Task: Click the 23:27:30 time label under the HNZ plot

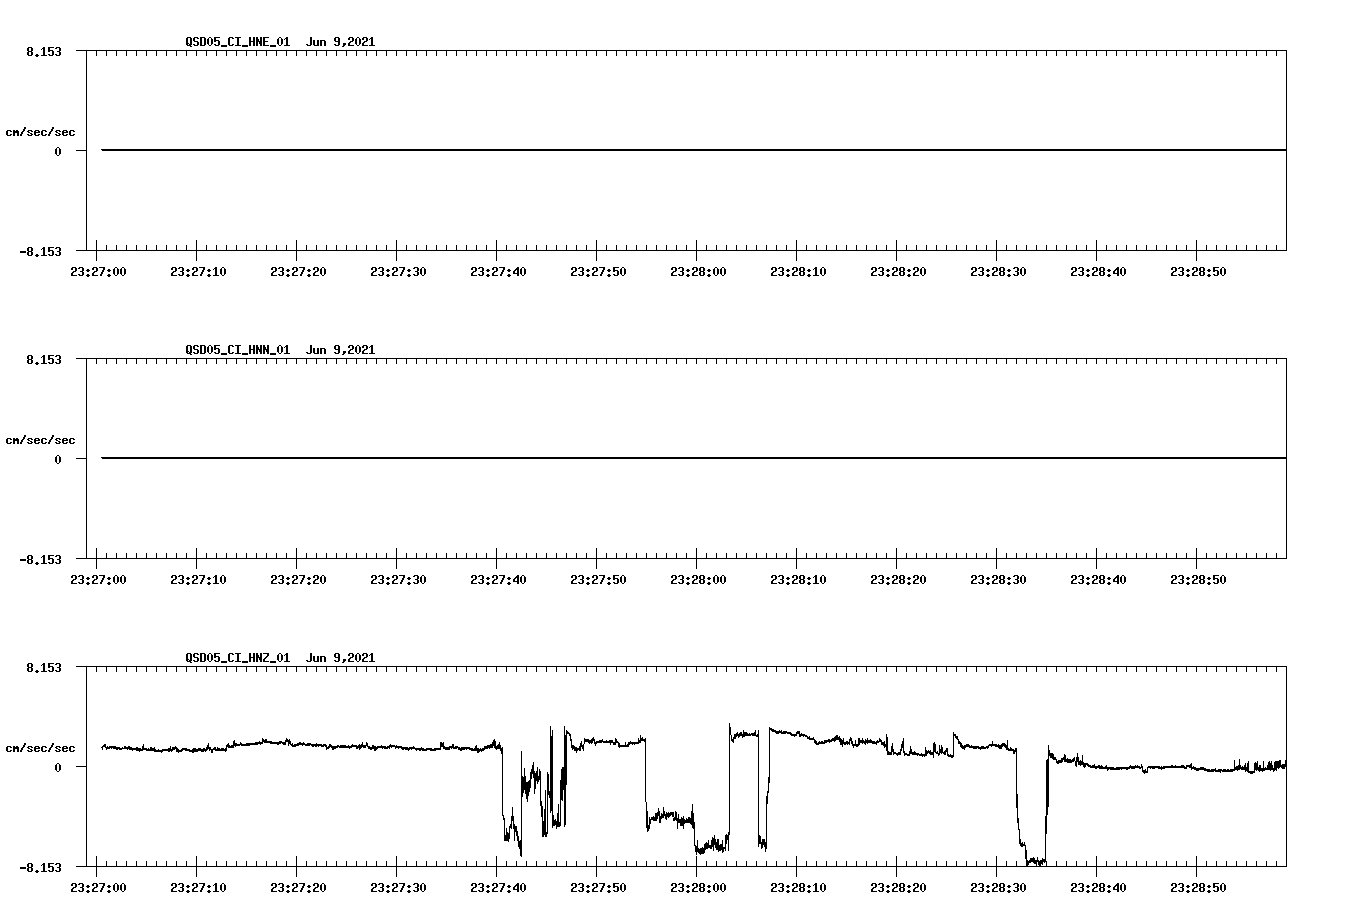Action: [x=398, y=888]
